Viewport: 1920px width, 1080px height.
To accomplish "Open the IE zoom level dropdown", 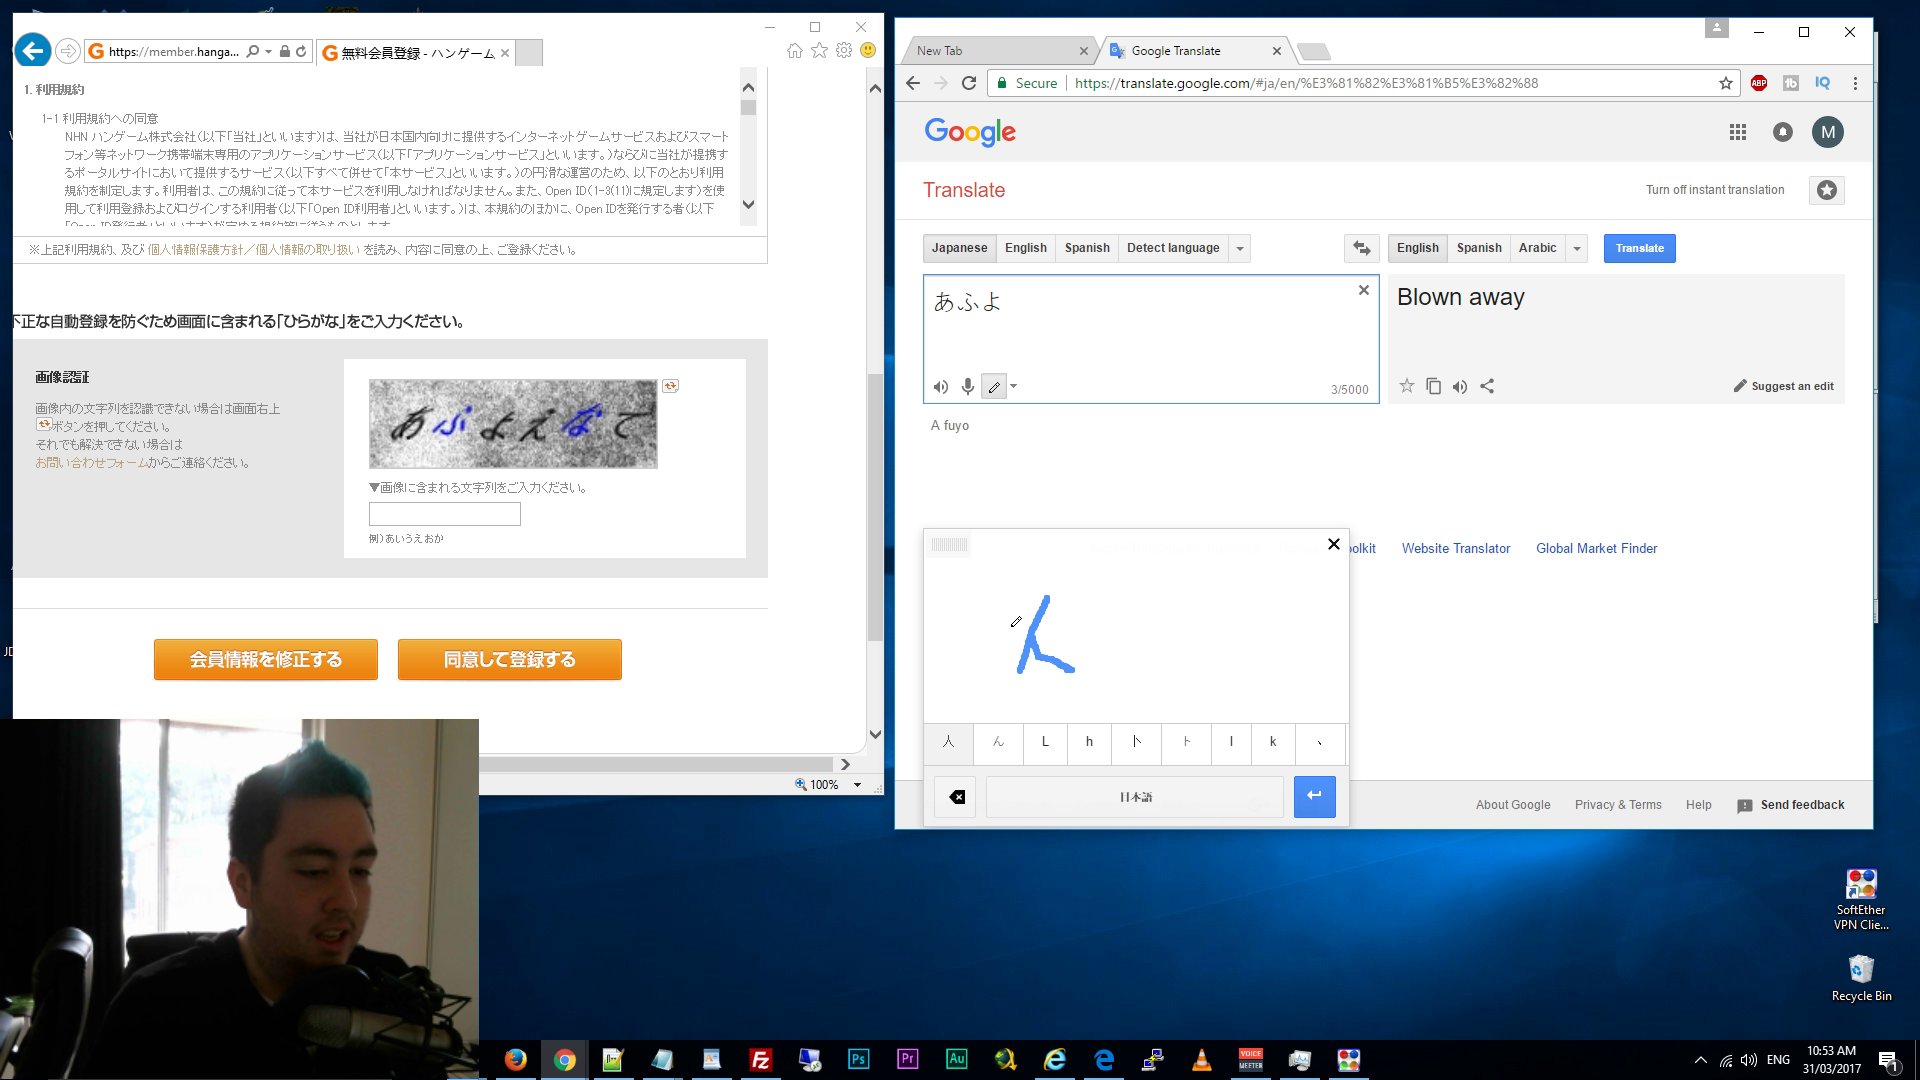I will click(857, 785).
